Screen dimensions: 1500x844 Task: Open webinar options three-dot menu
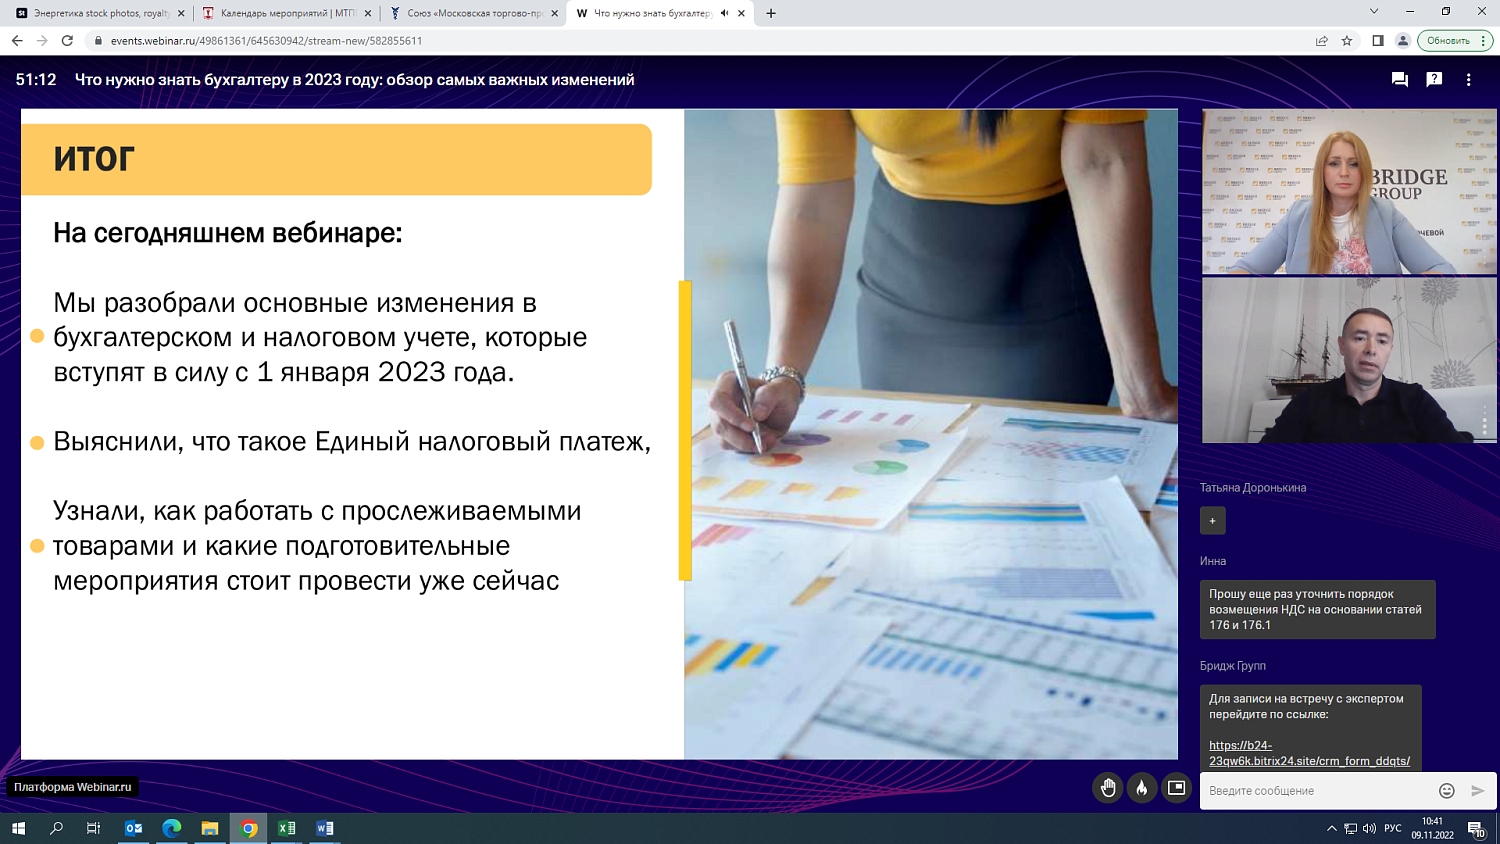(1468, 80)
